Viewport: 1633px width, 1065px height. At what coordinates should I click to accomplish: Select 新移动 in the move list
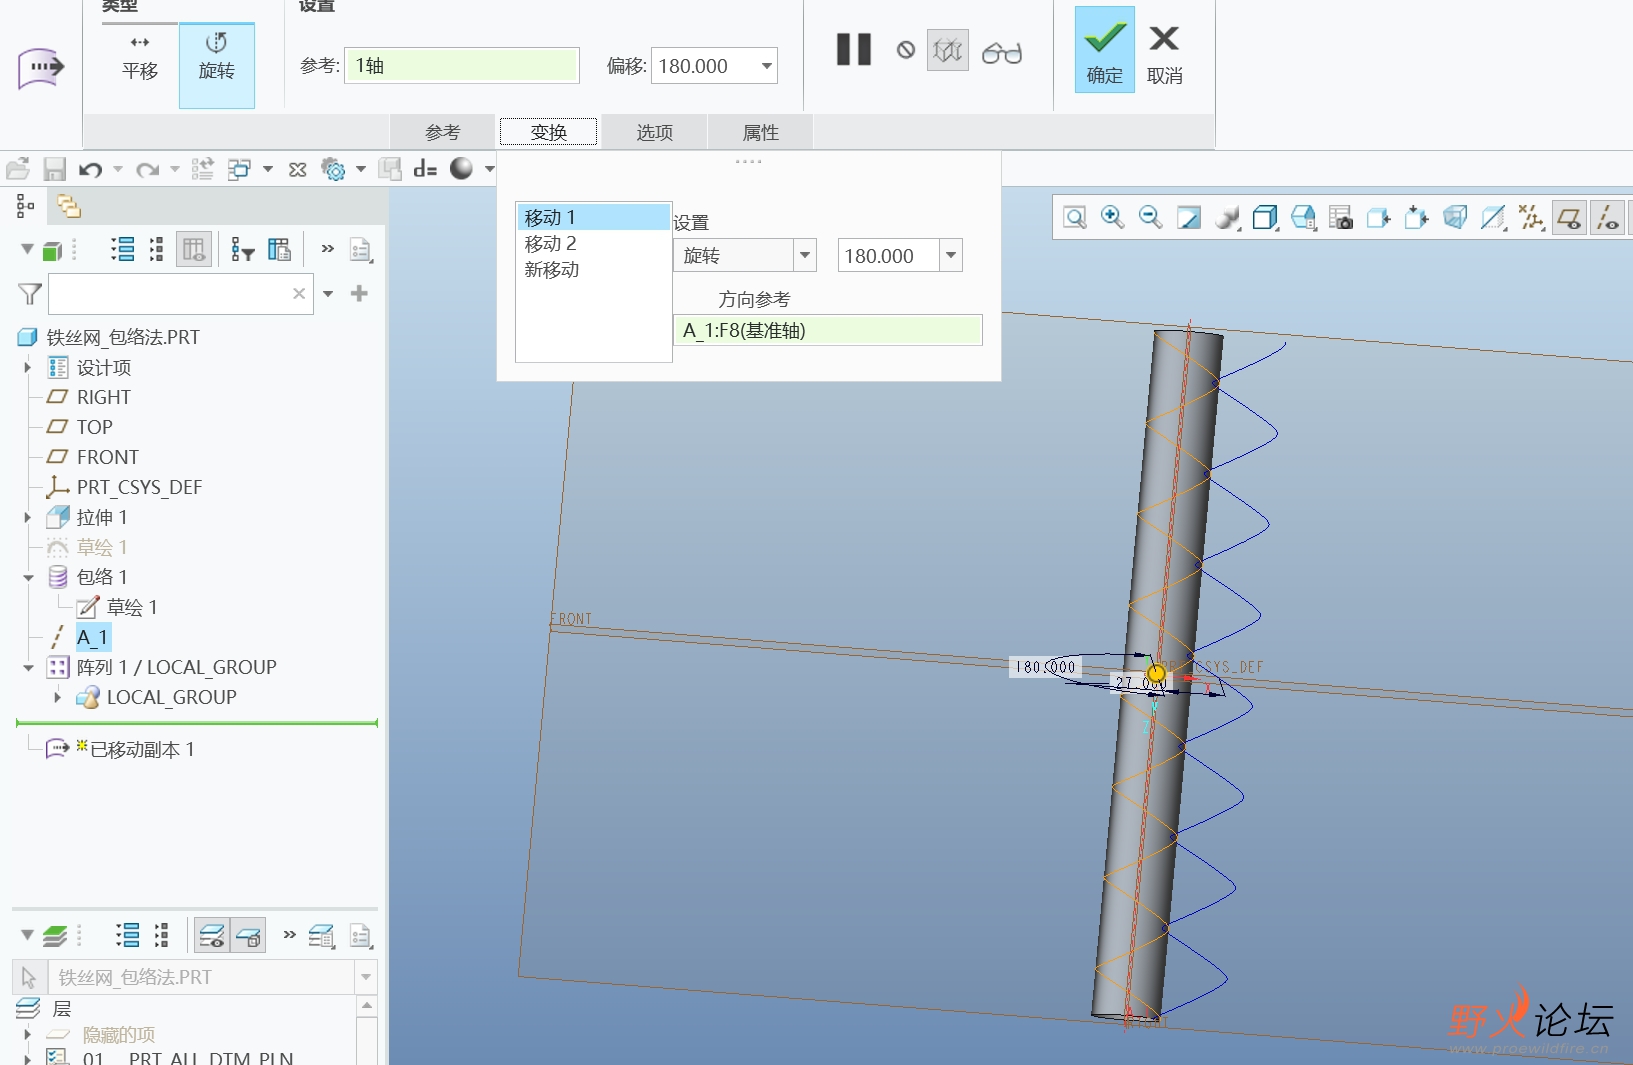593,269
